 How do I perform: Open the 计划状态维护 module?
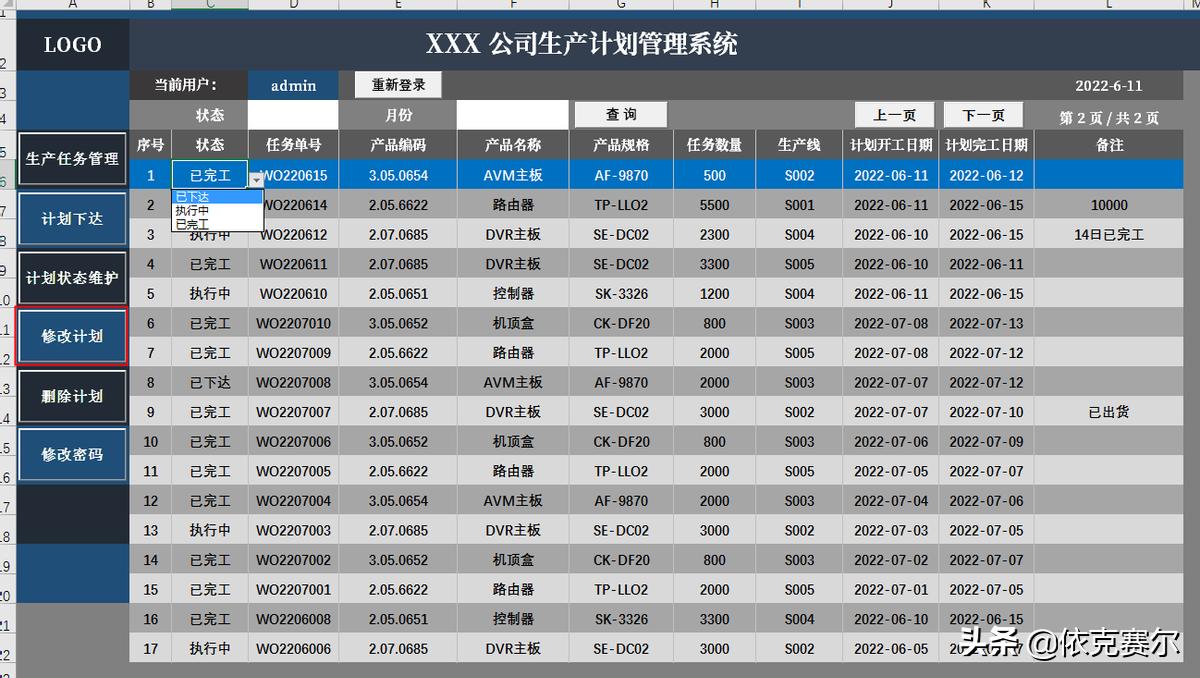pos(71,278)
